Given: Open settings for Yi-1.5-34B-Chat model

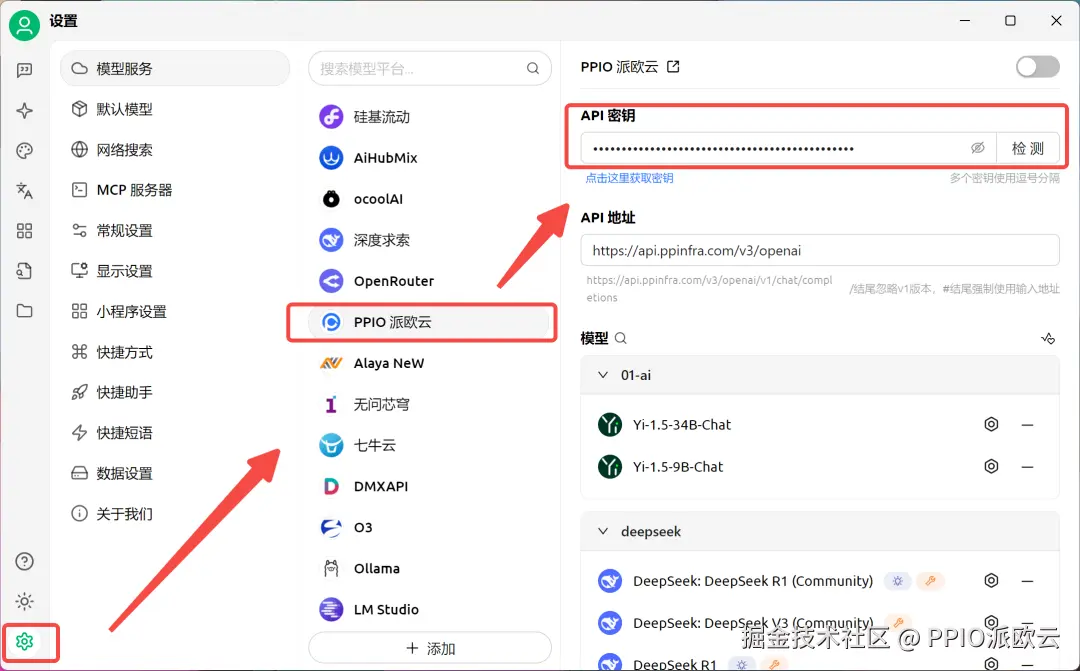Looking at the screenshot, I should click(x=991, y=424).
